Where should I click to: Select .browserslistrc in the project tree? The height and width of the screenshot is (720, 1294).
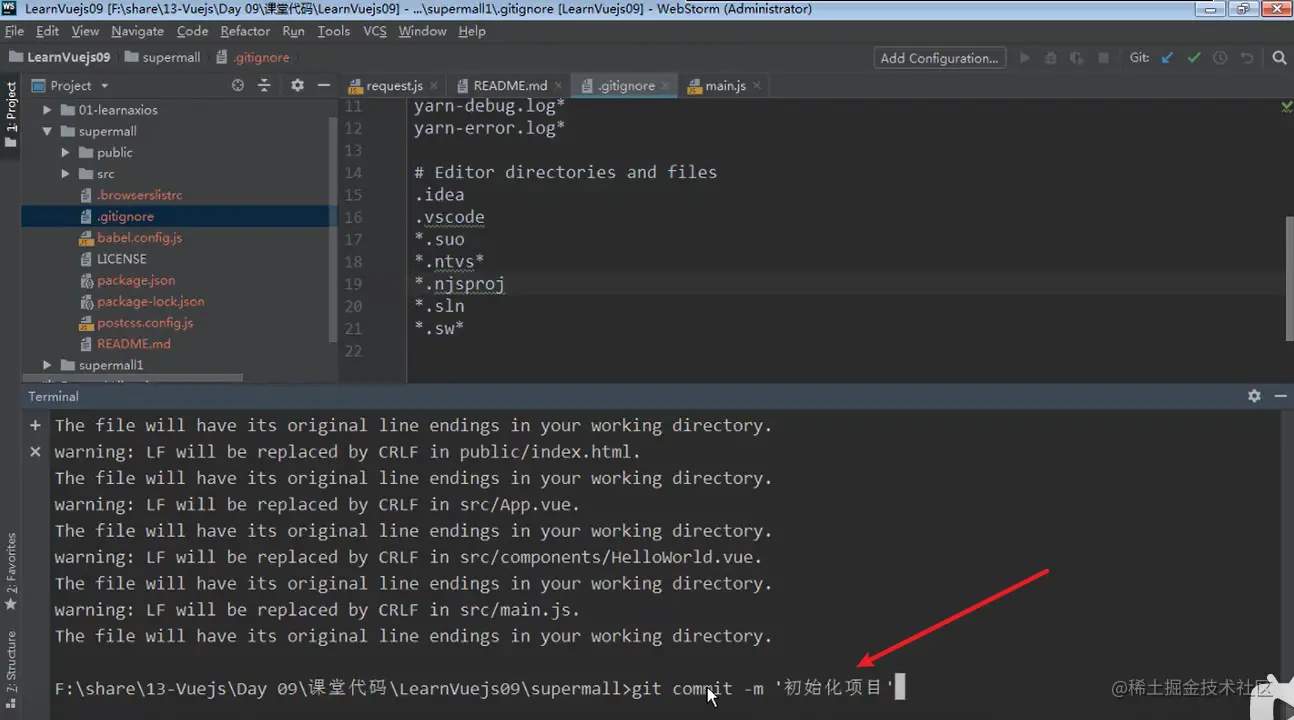point(139,195)
